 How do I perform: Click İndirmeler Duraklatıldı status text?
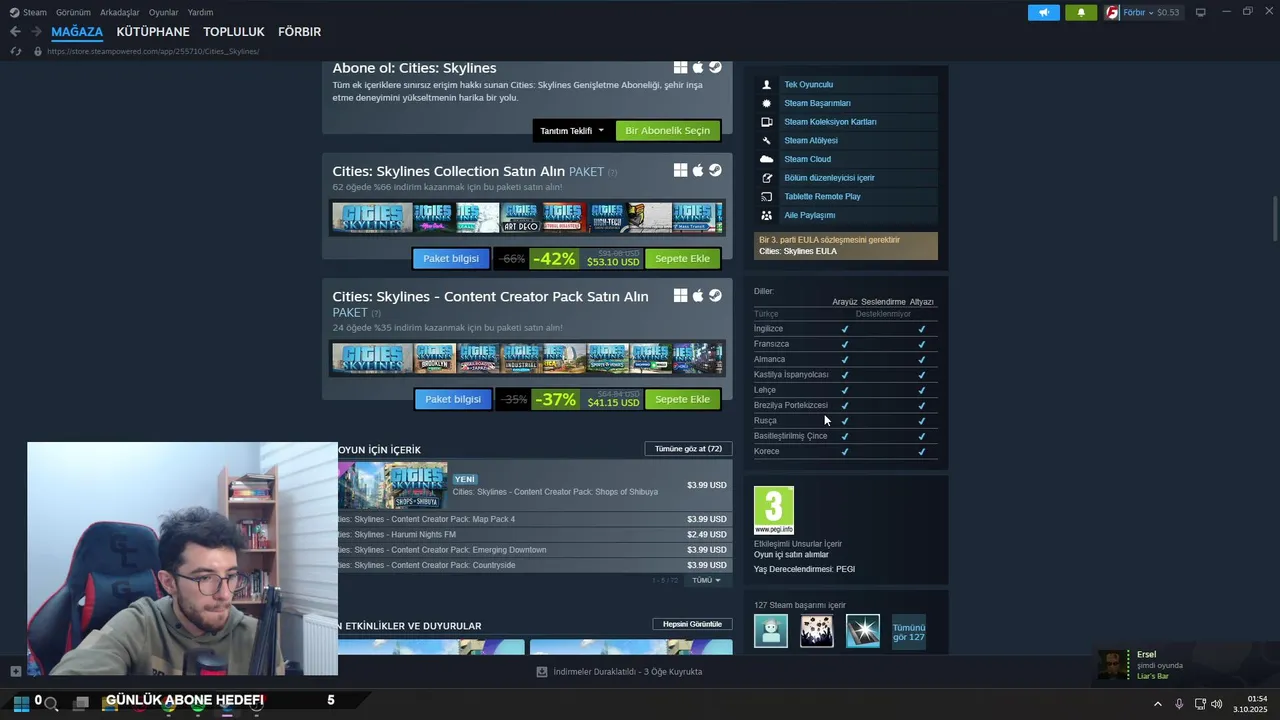click(x=627, y=672)
